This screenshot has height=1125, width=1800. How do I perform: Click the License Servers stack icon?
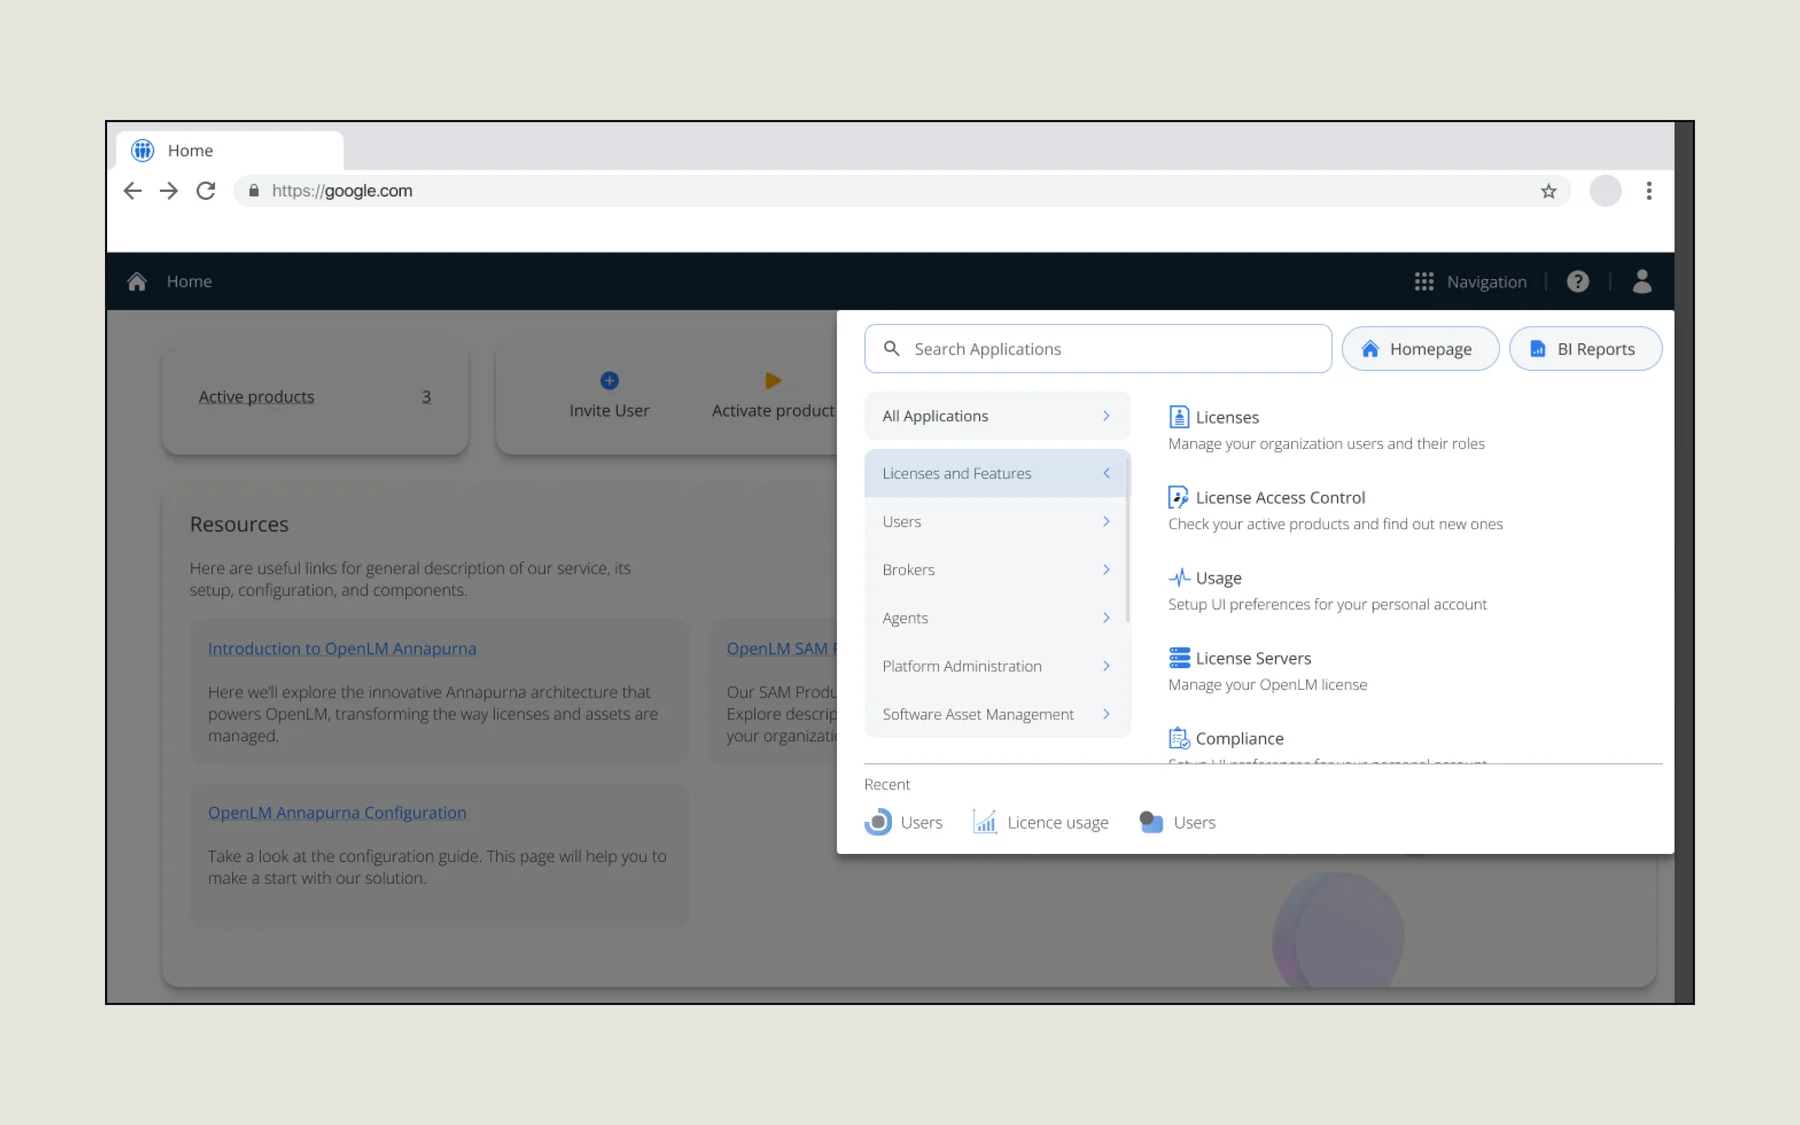click(1179, 658)
